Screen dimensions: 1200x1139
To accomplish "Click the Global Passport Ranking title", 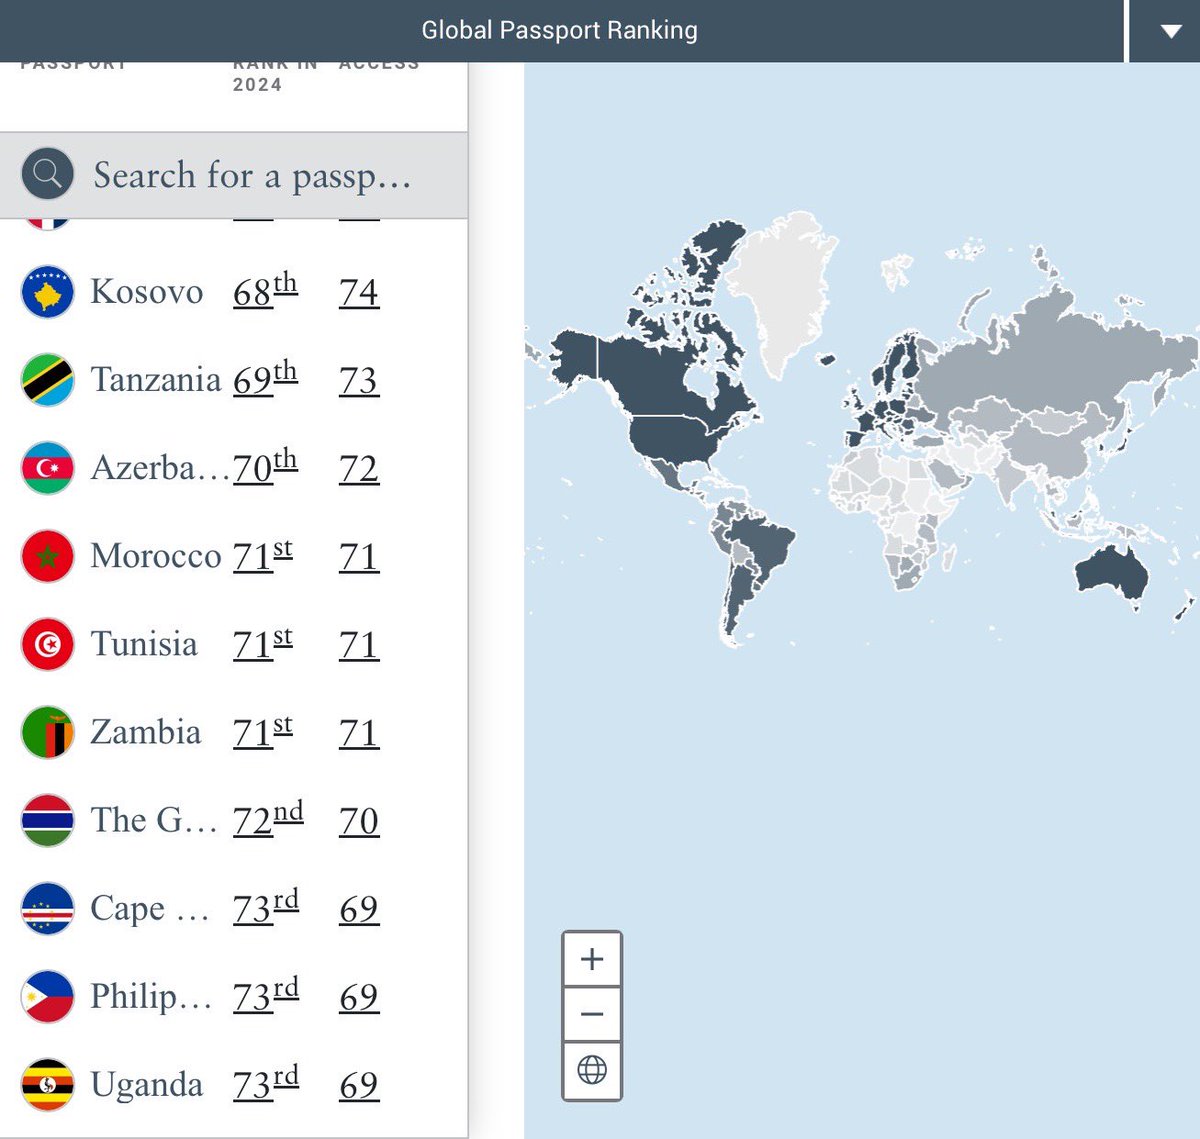I will pyautogui.click(x=559, y=30).
